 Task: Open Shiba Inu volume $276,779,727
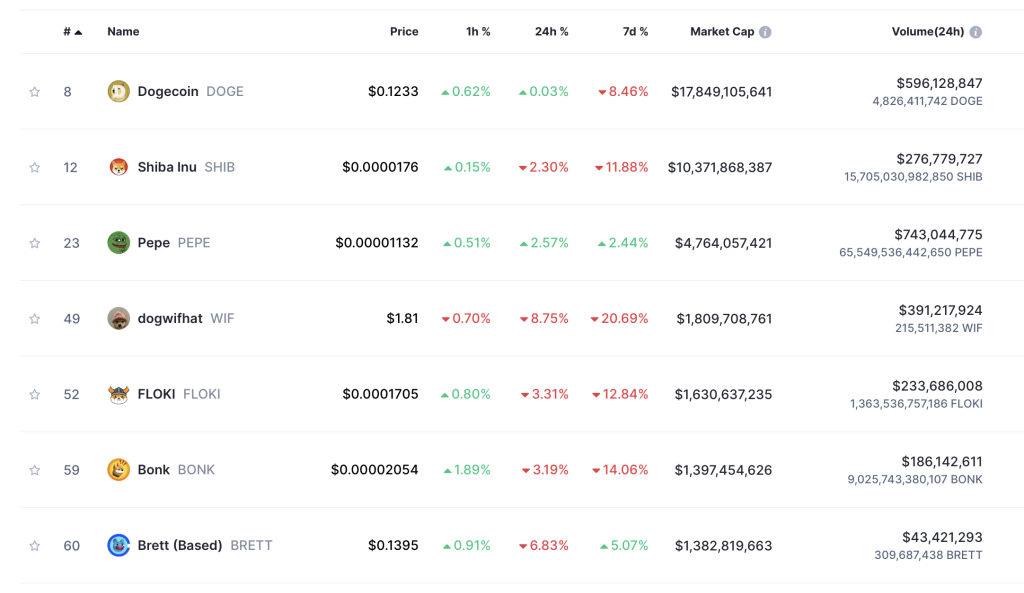click(939, 159)
